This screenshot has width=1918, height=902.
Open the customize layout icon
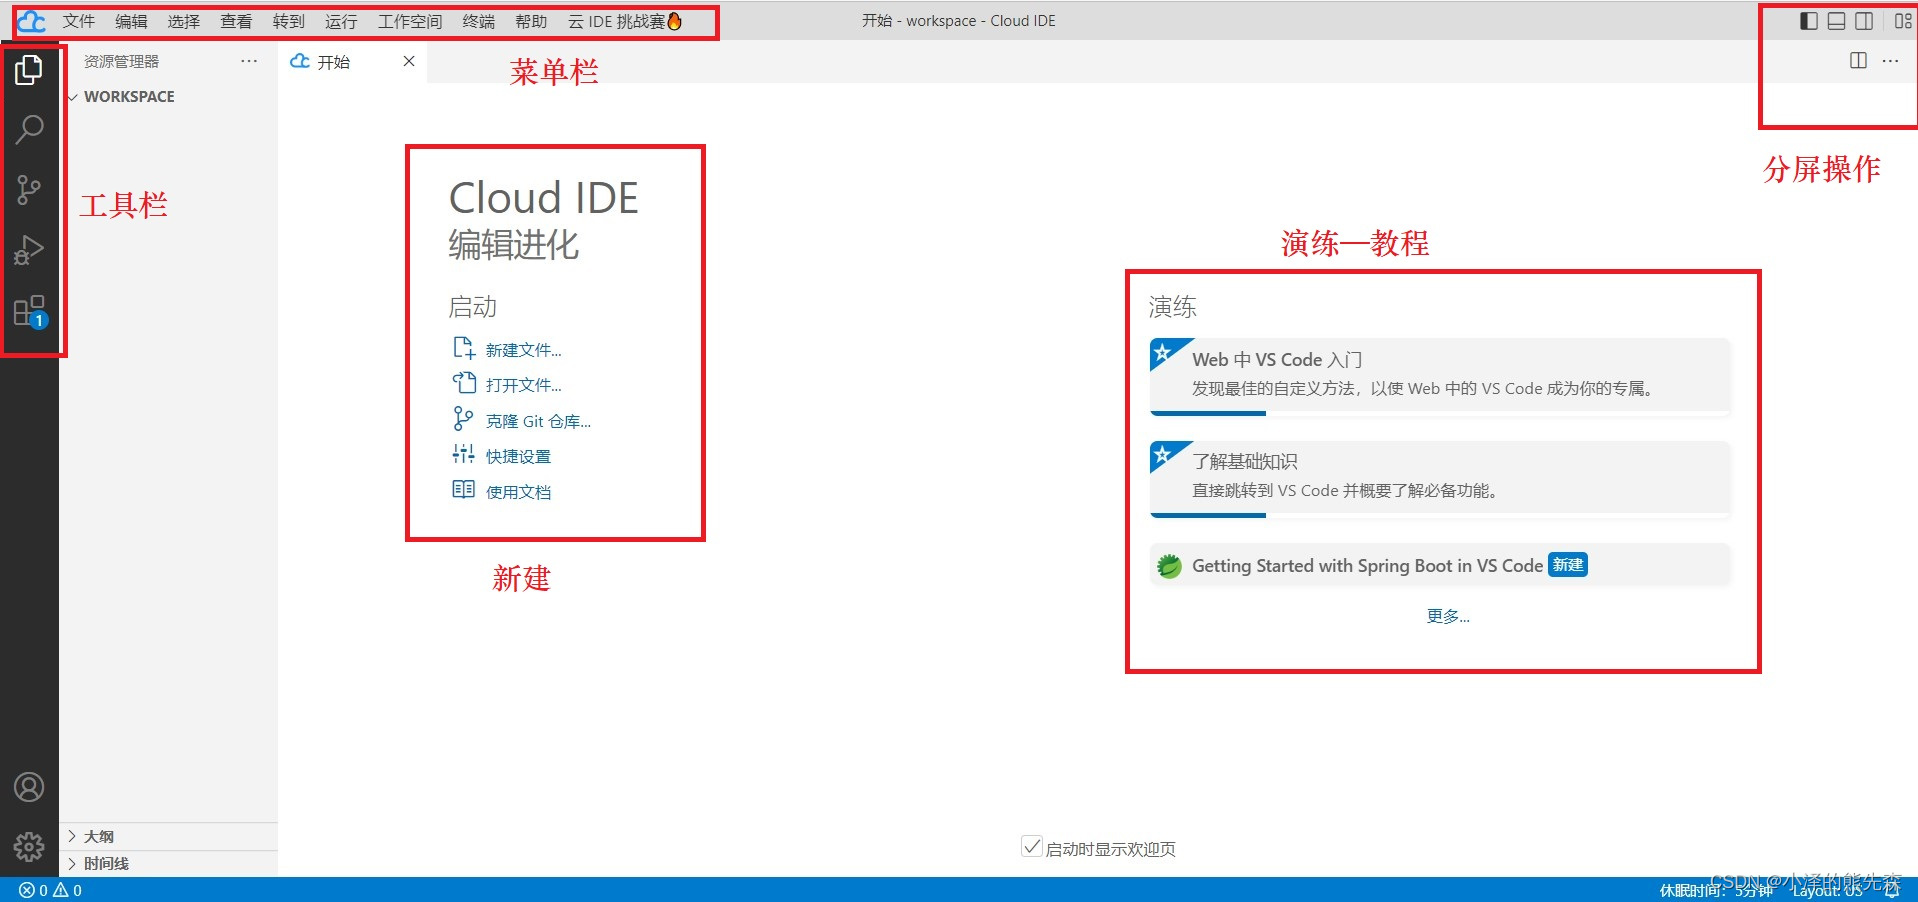coord(1903,21)
